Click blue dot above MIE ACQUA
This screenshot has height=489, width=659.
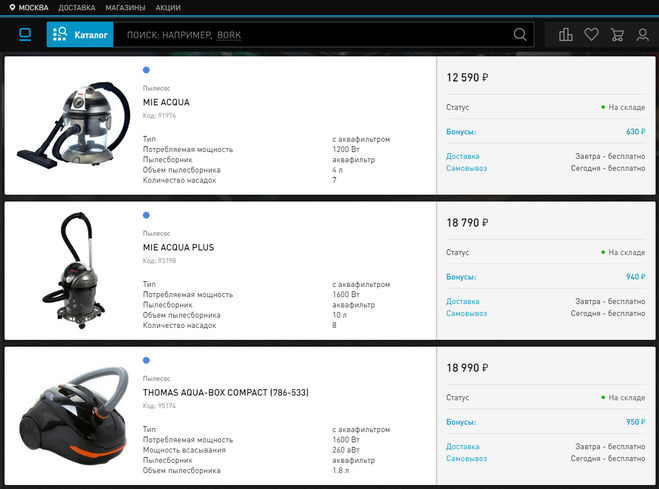coord(146,70)
